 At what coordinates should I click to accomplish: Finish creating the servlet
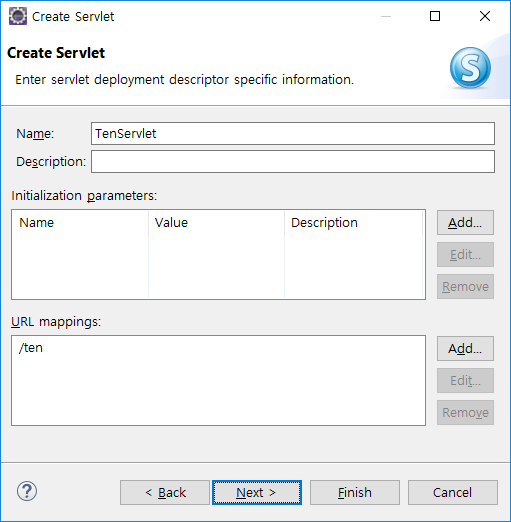(355, 492)
